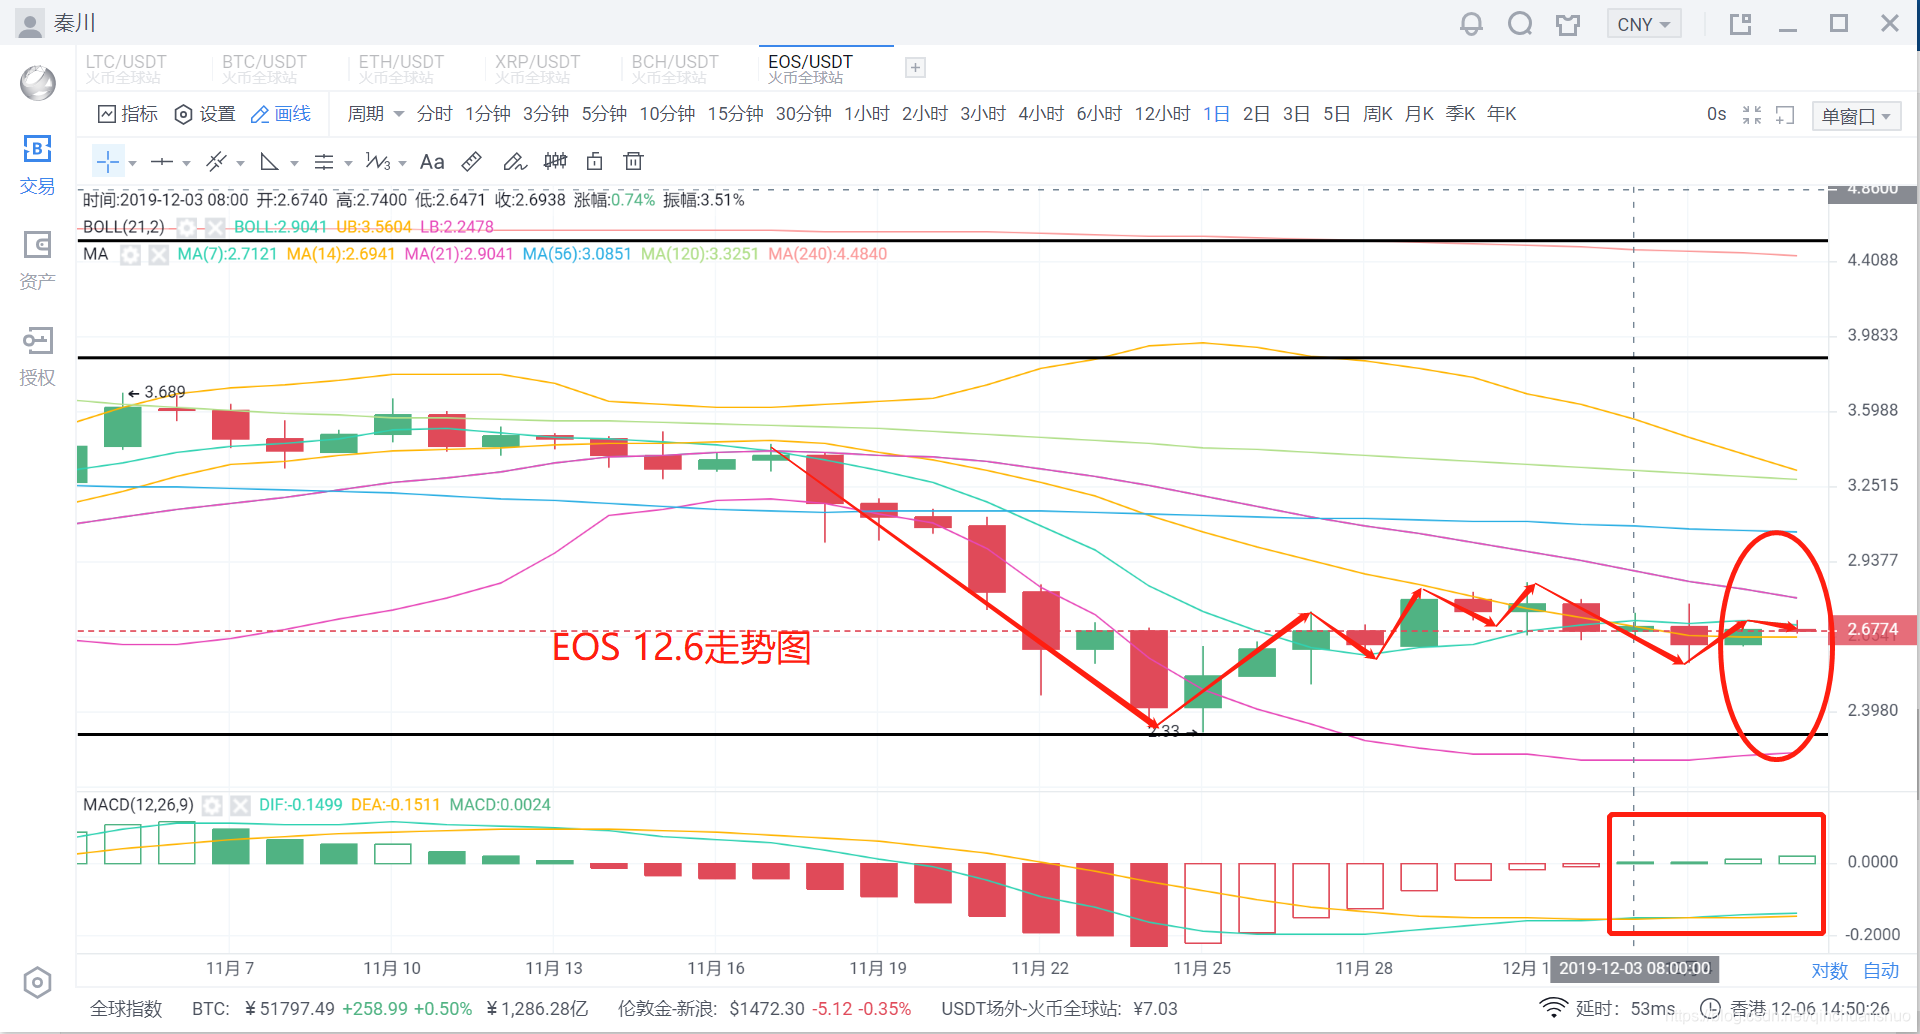This screenshot has width=1920, height=1034.
Task: Switch to the ETH/USDT tab
Action: point(401,69)
